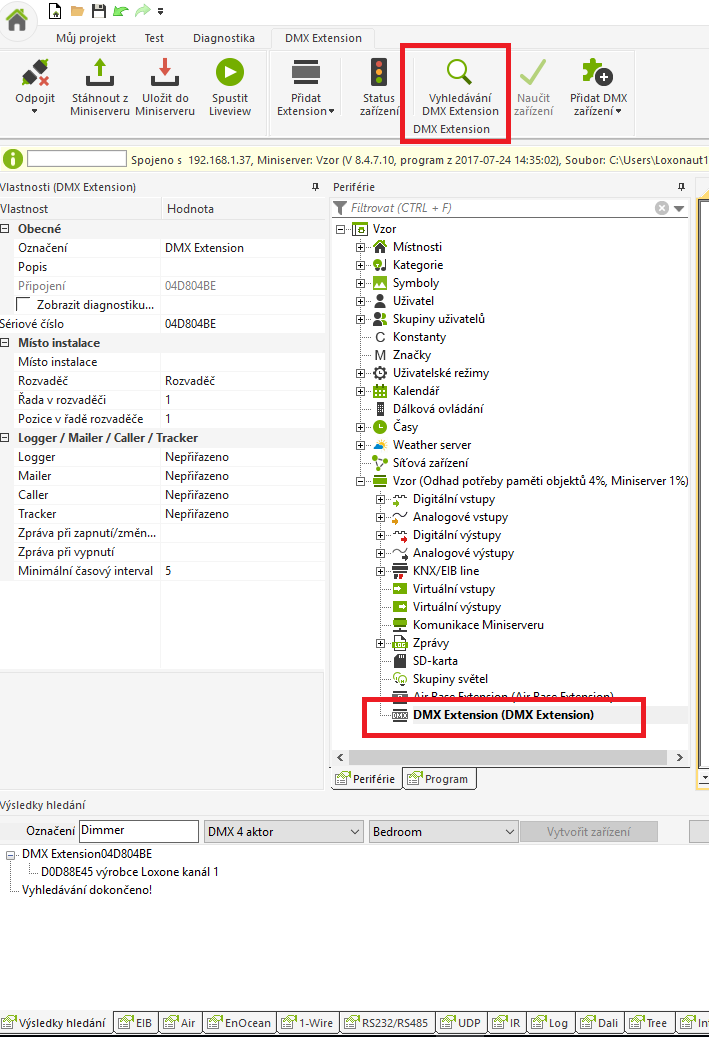
Task: Collapse the Obecné property section
Action: pos(6,229)
